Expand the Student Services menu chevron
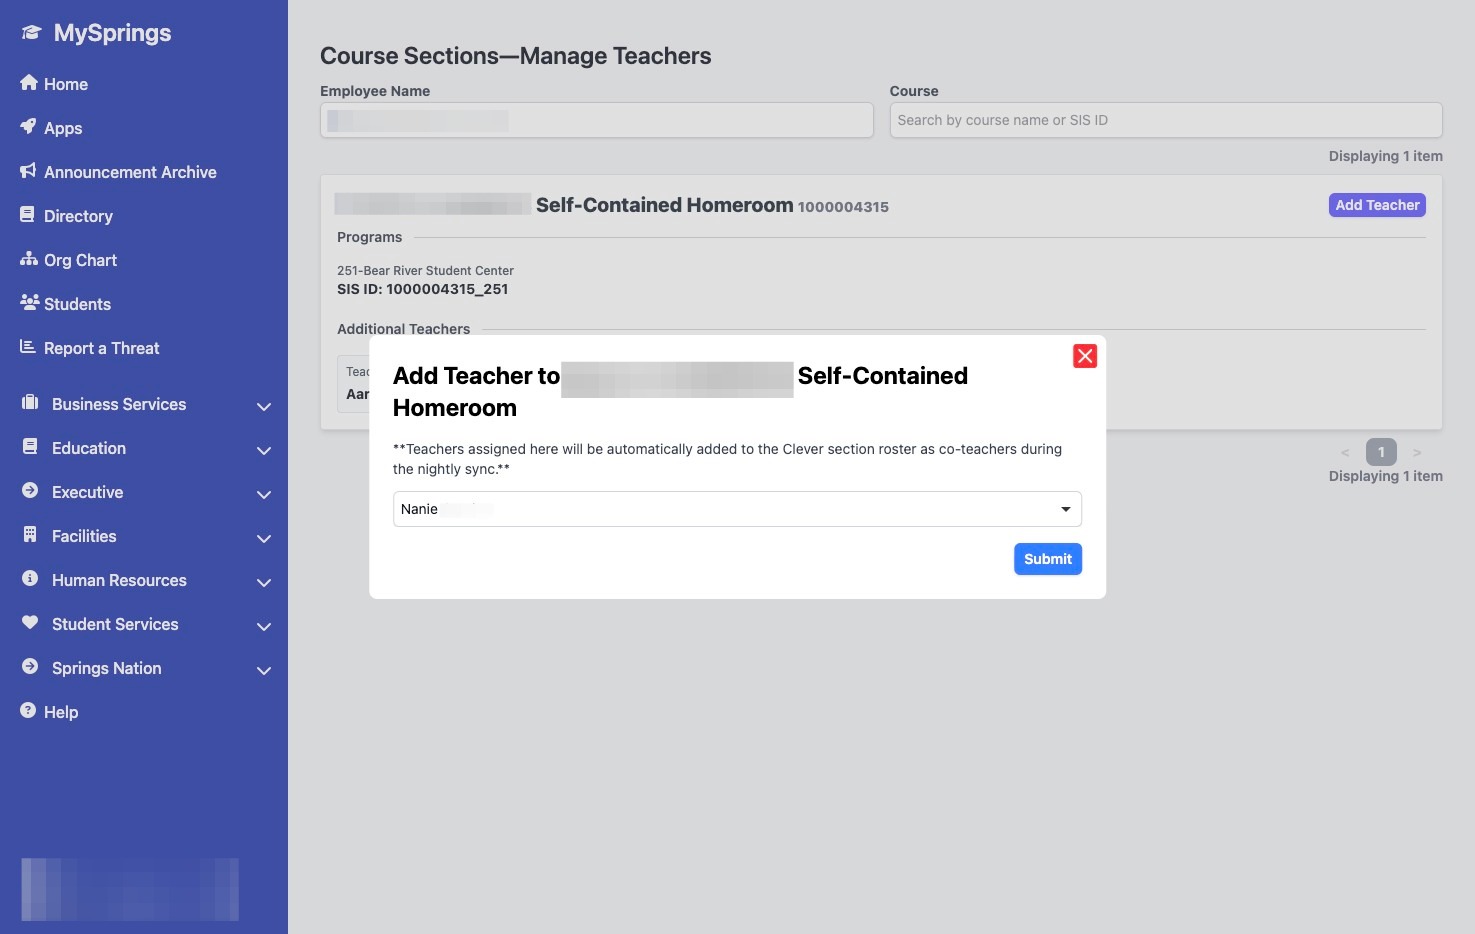Viewport: 1475px width, 934px height. tap(264, 627)
